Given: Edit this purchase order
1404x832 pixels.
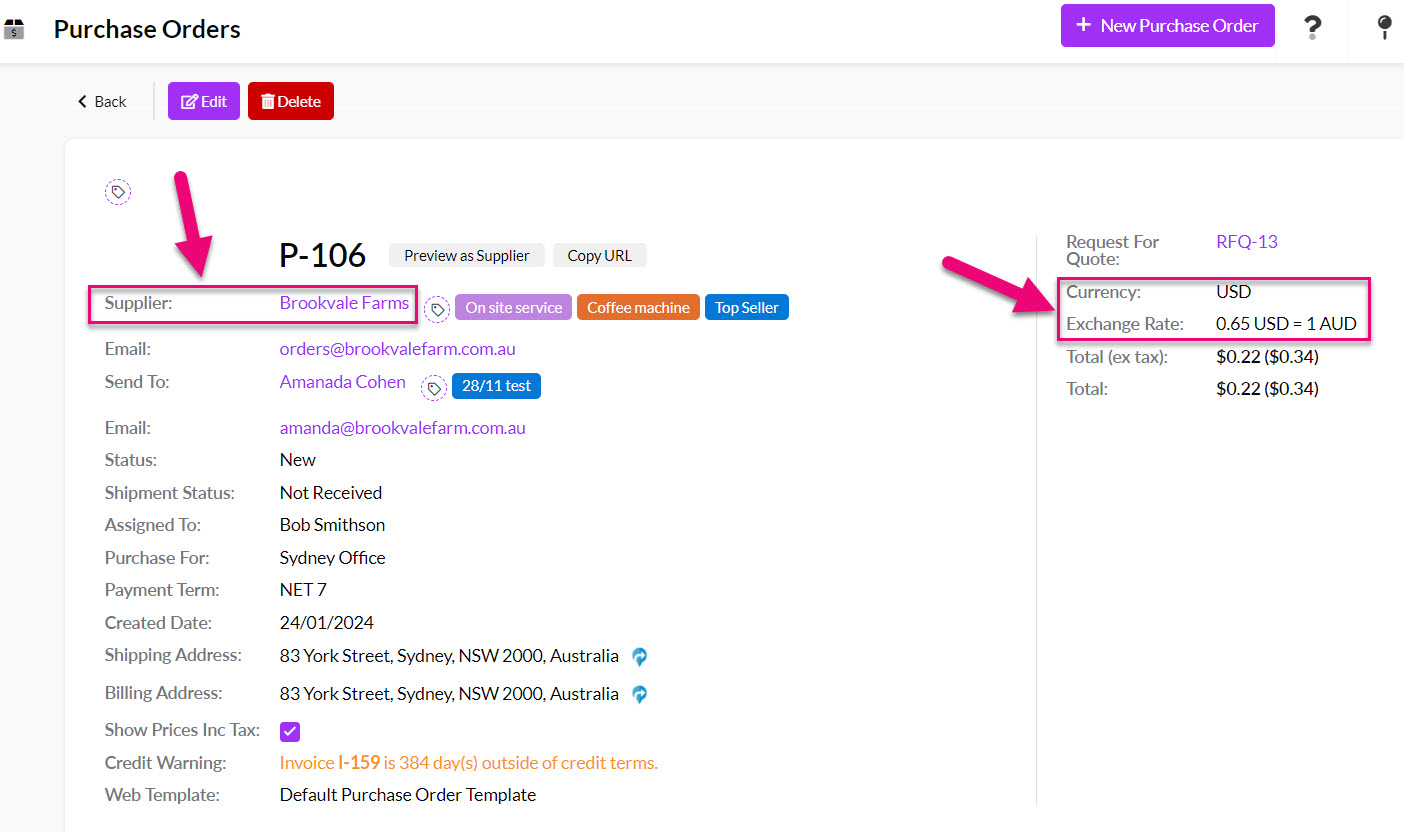Looking at the screenshot, I should click(204, 101).
